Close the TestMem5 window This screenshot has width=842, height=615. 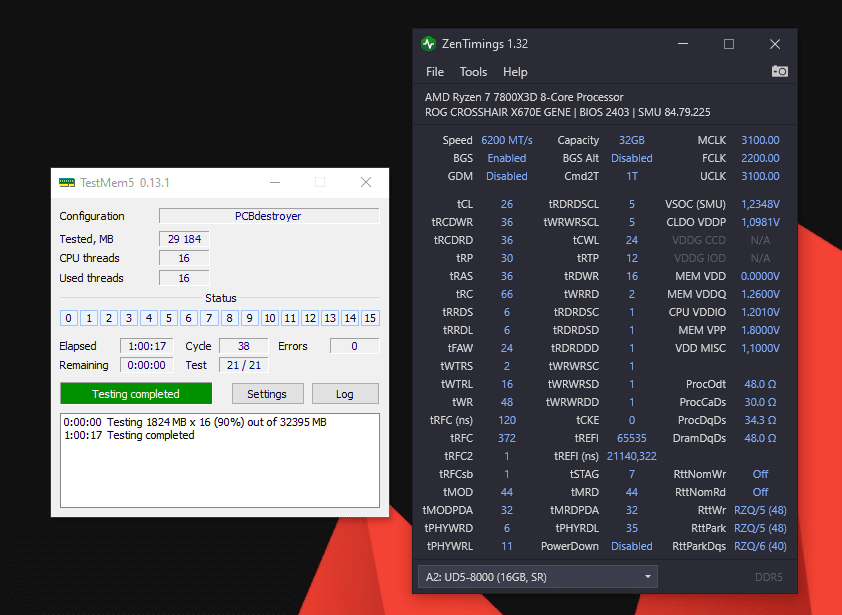point(366,183)
